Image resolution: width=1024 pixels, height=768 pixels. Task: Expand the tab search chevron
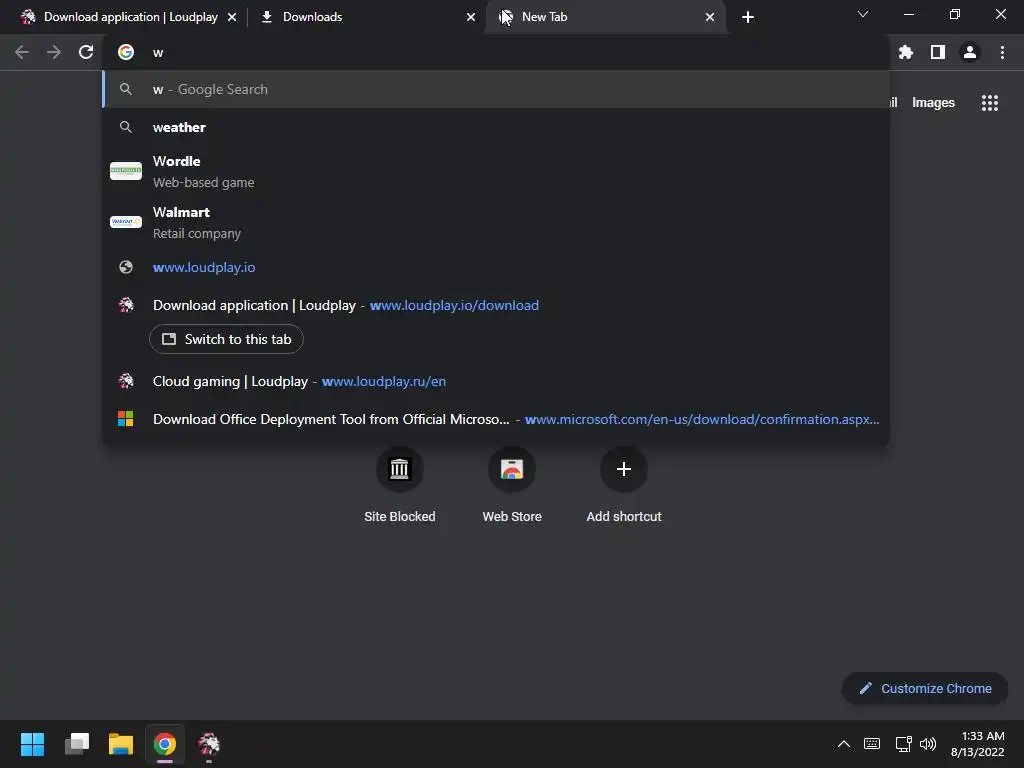pos(863,14)
